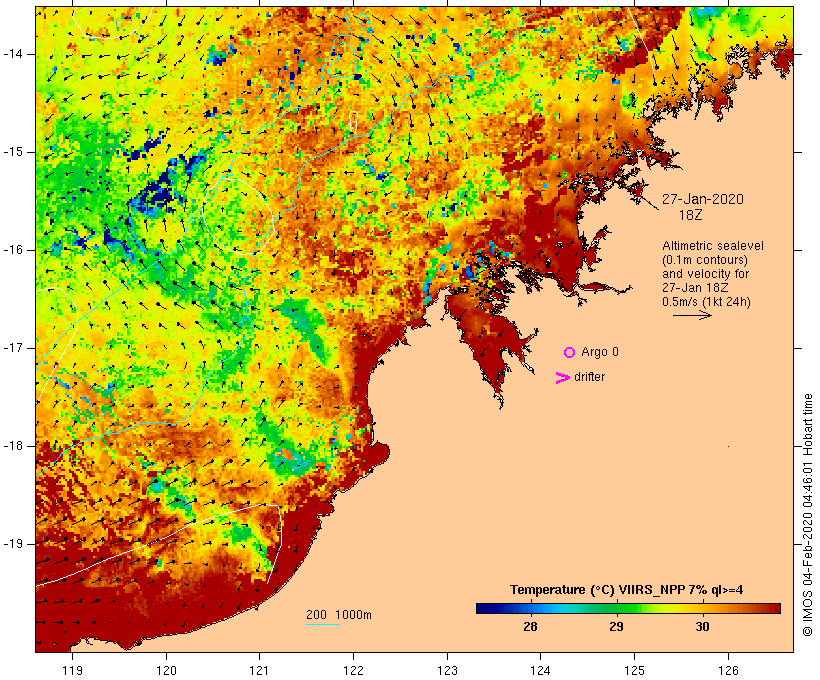Click the 121 longitude axis label
The width and height of the screenshot is (820, 680).
click(259, 670)
